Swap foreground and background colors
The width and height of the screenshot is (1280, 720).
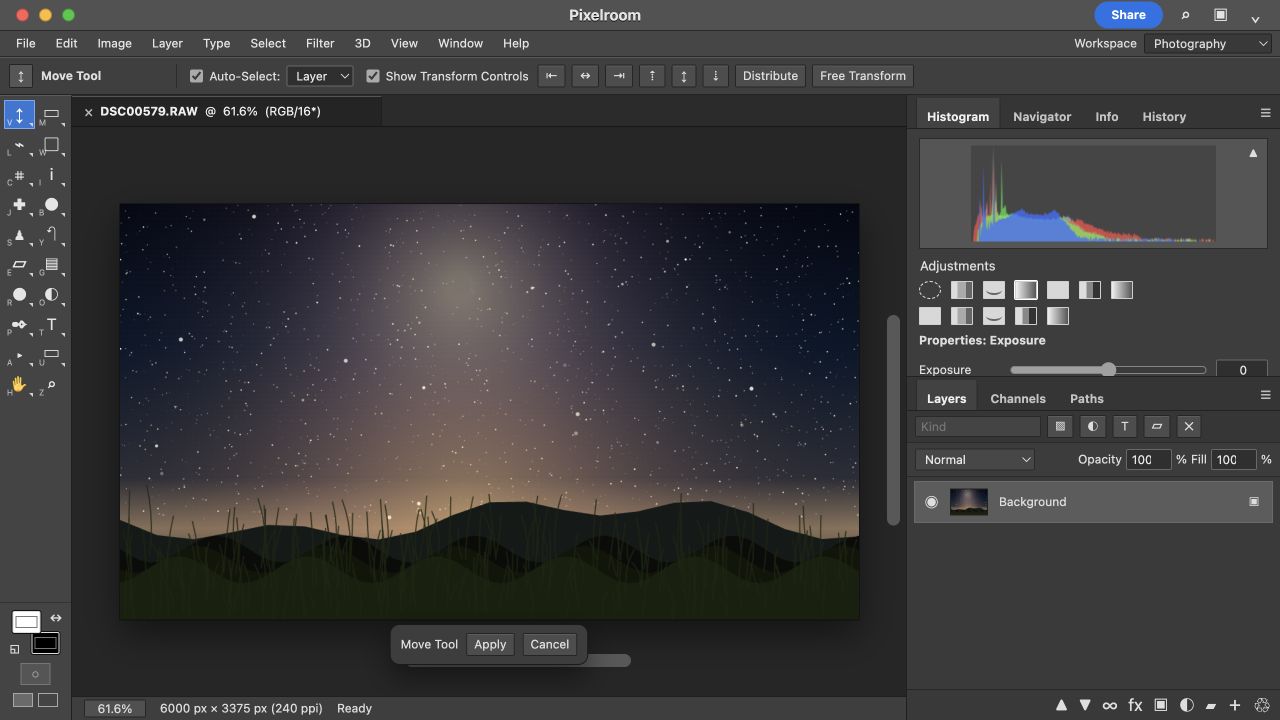click(56, 618)
